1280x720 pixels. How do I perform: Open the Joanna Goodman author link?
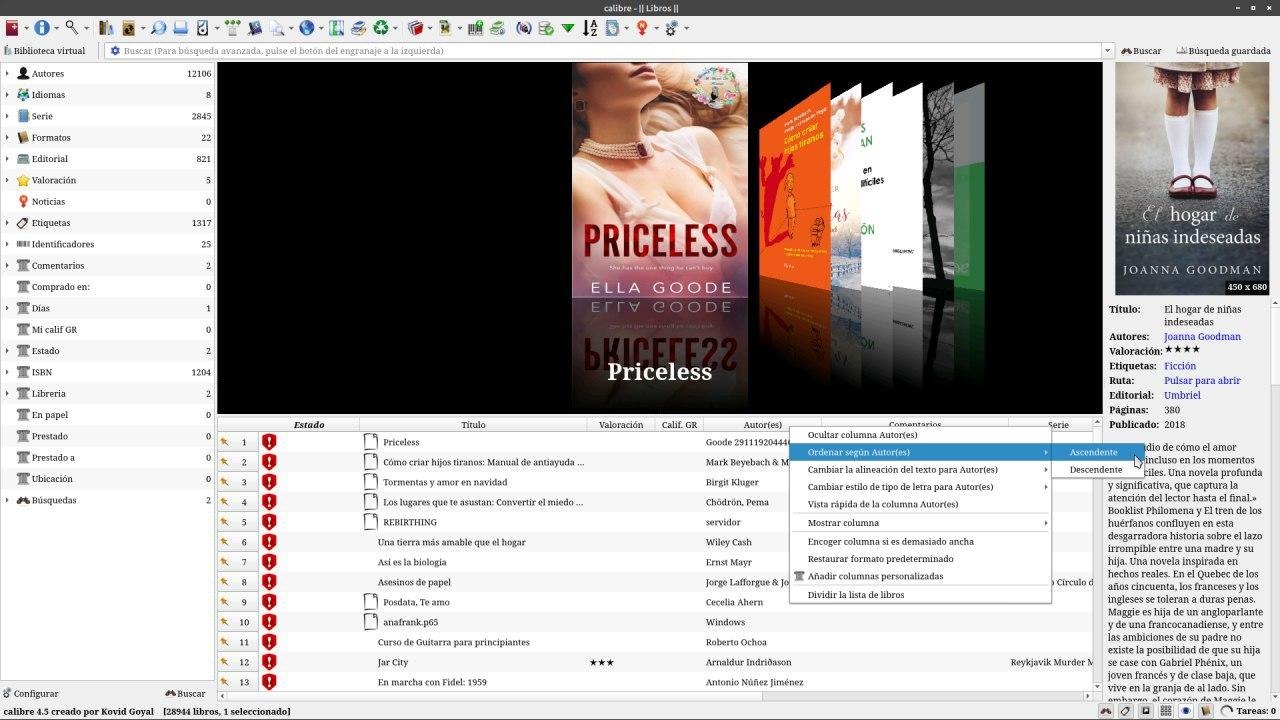coord(1202,337)
